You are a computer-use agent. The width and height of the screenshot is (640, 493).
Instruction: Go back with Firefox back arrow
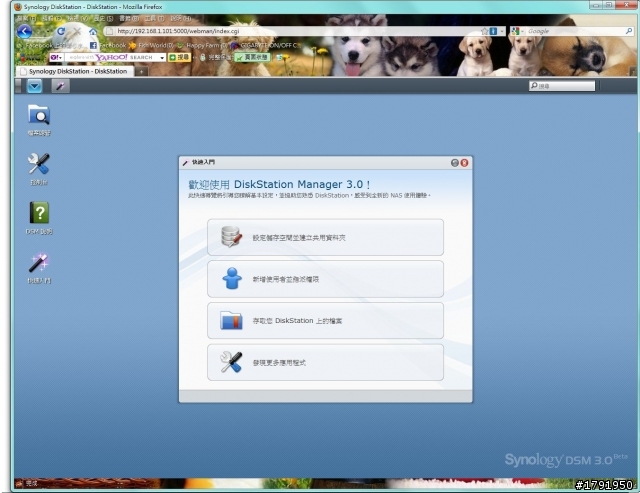click(24, 31)
